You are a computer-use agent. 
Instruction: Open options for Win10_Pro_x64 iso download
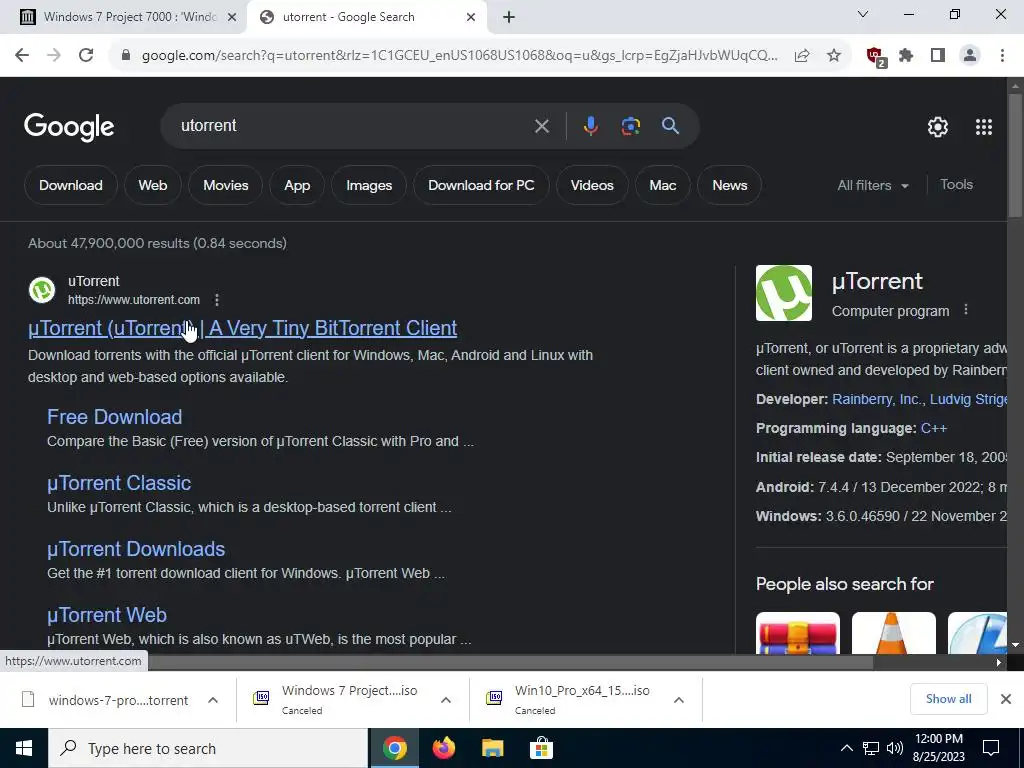679,700
